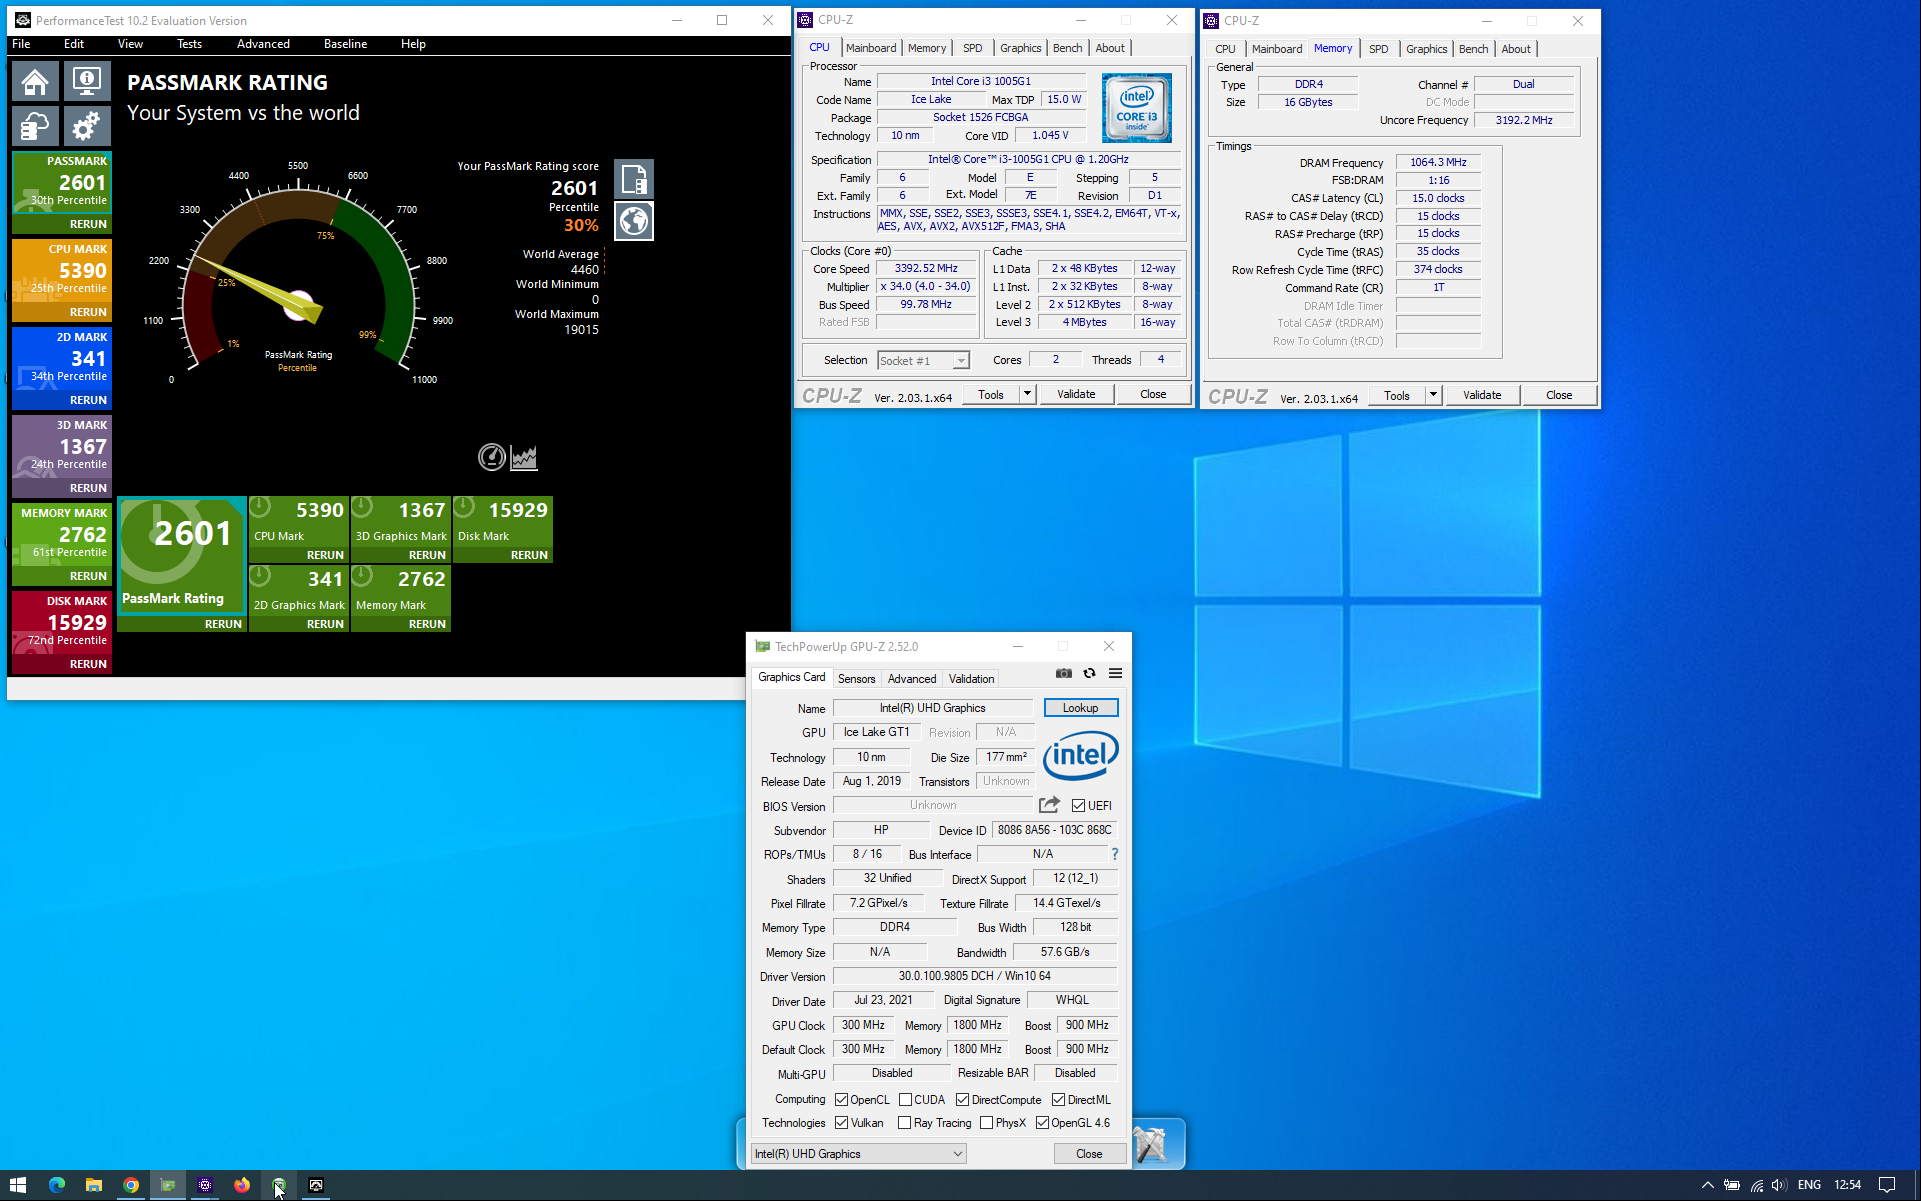Click the Intel Core i3 logo in CPU-Z
This screenshot has height=1201, width=1921.
coord(1136,108)
